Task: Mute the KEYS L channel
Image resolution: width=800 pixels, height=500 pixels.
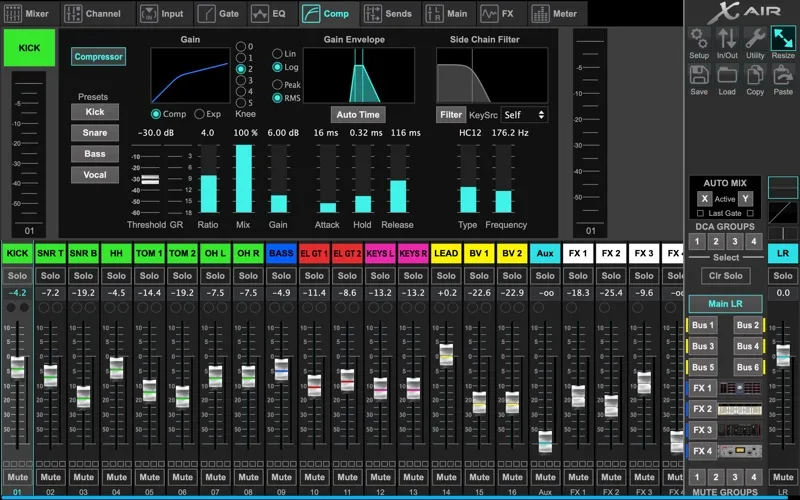Action: (x=380, y=477)
